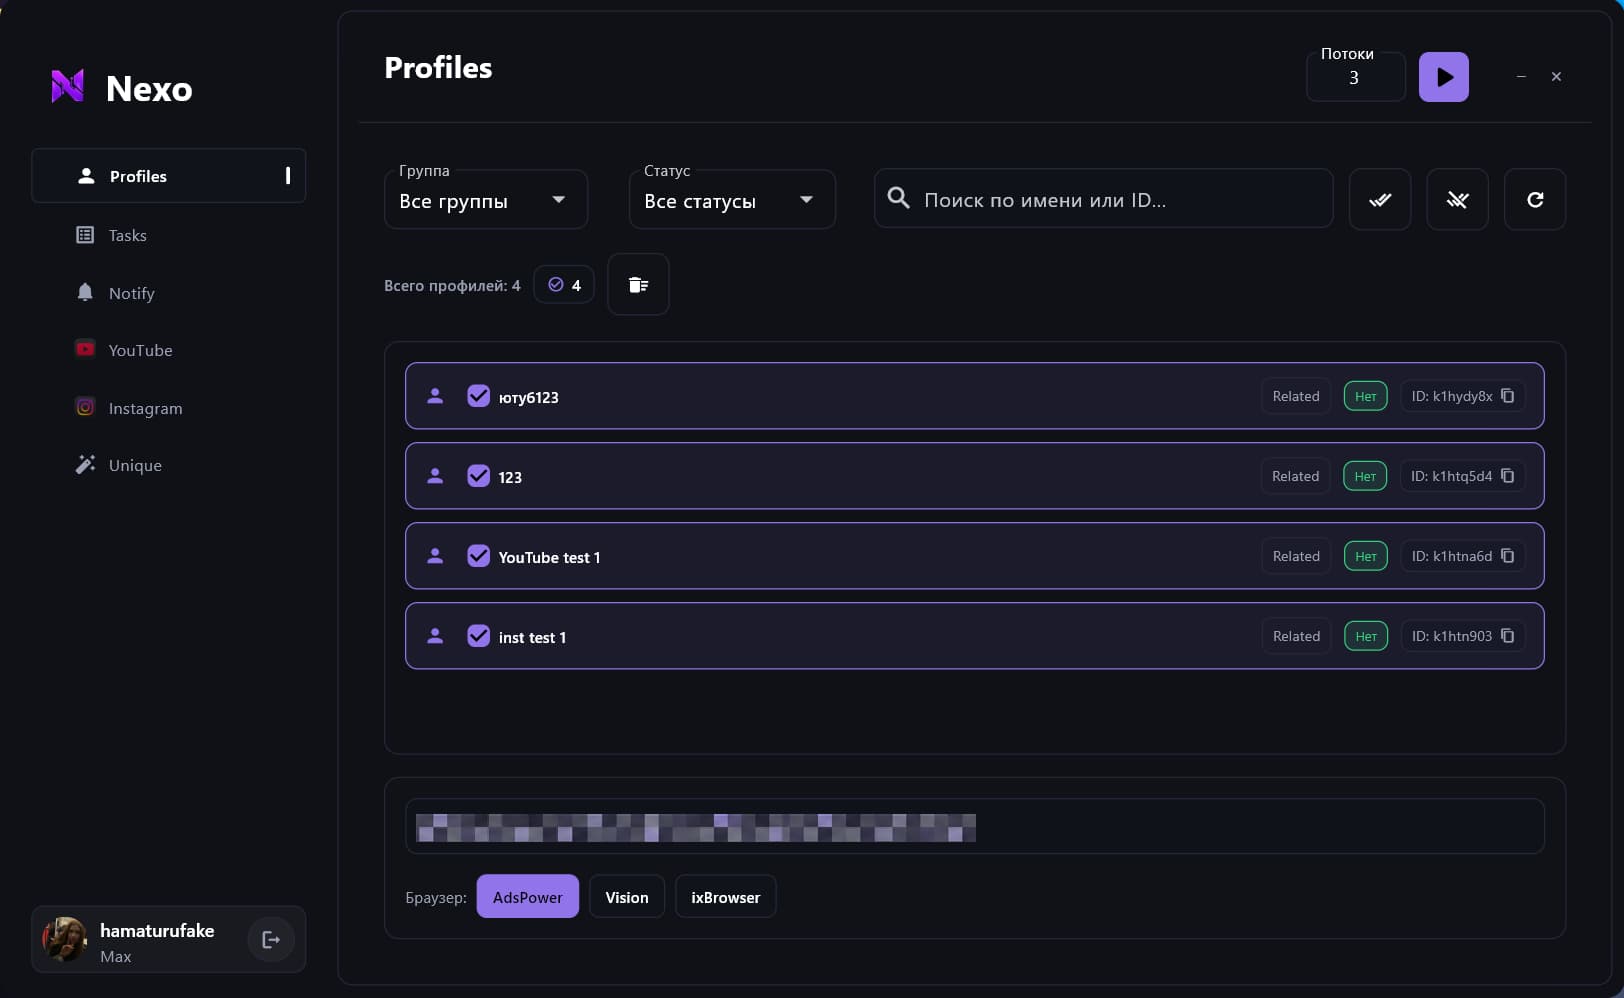This screenshot has width=1624, height=998.
Task: Click the red YouTube icon
Action: point(85,349)
